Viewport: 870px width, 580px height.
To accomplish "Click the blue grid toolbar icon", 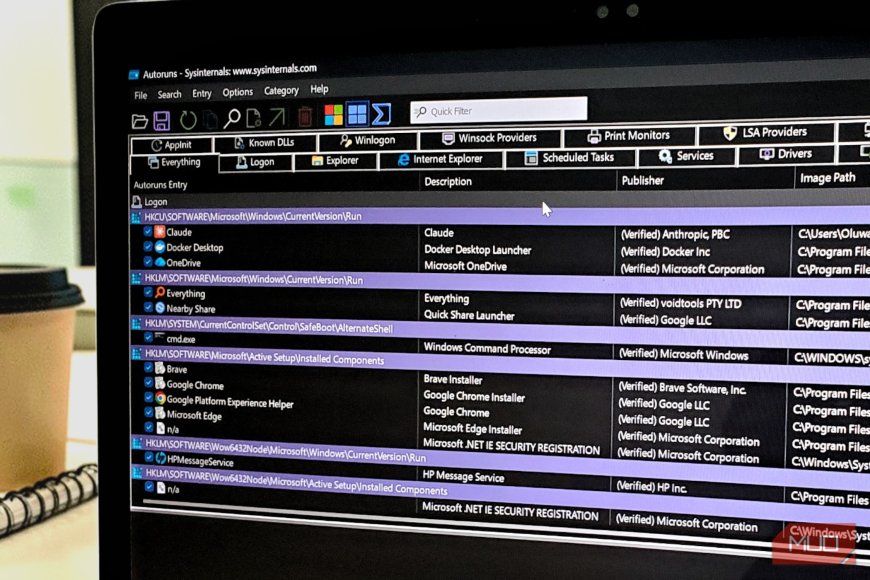I will (x=356, y=112).
